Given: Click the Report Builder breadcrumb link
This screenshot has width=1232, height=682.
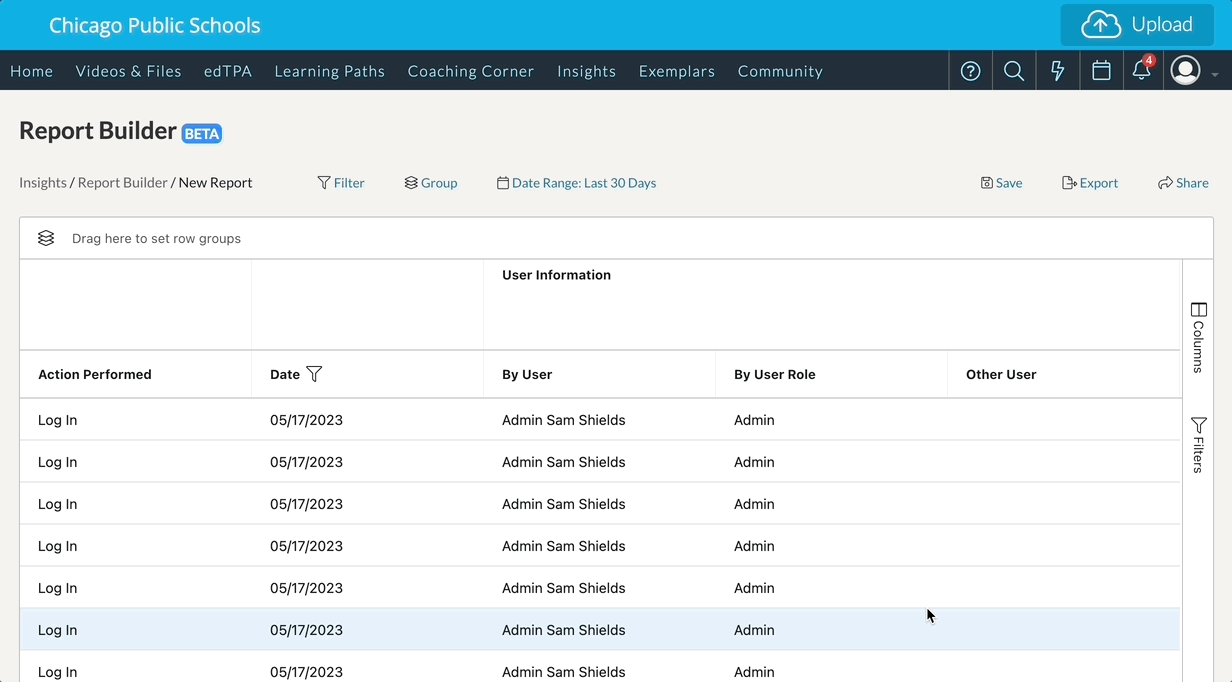Looking at the screenshot, I should point(122,183).
